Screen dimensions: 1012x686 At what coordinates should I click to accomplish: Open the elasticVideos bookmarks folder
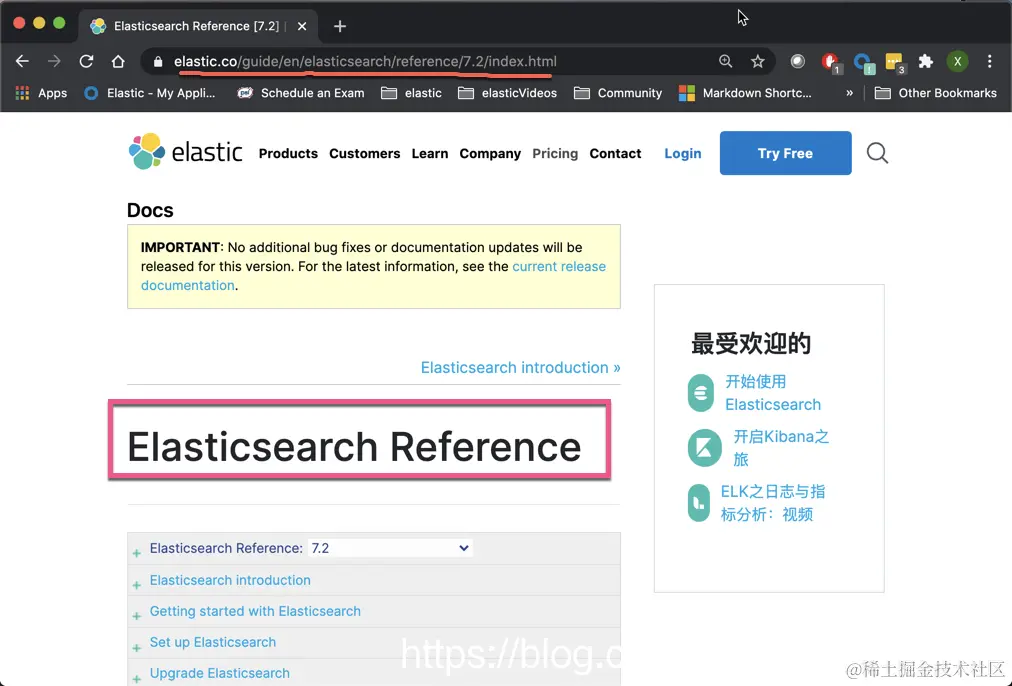coord(507,93)
